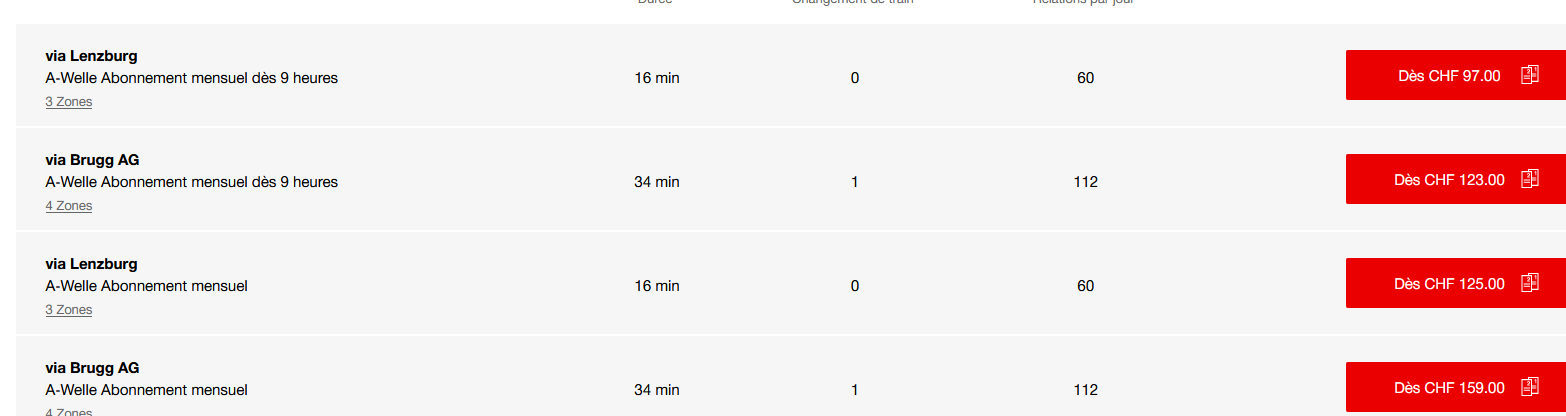
Task: Click "A-Welle Abonnement mensuel" text in the CHF 125.00 row
Action: coord(147,286)
